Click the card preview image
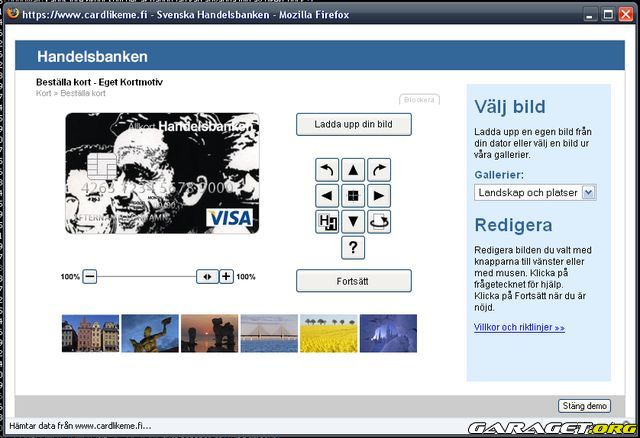Viewport: 640px width, 438px height. tap(162, 173)
